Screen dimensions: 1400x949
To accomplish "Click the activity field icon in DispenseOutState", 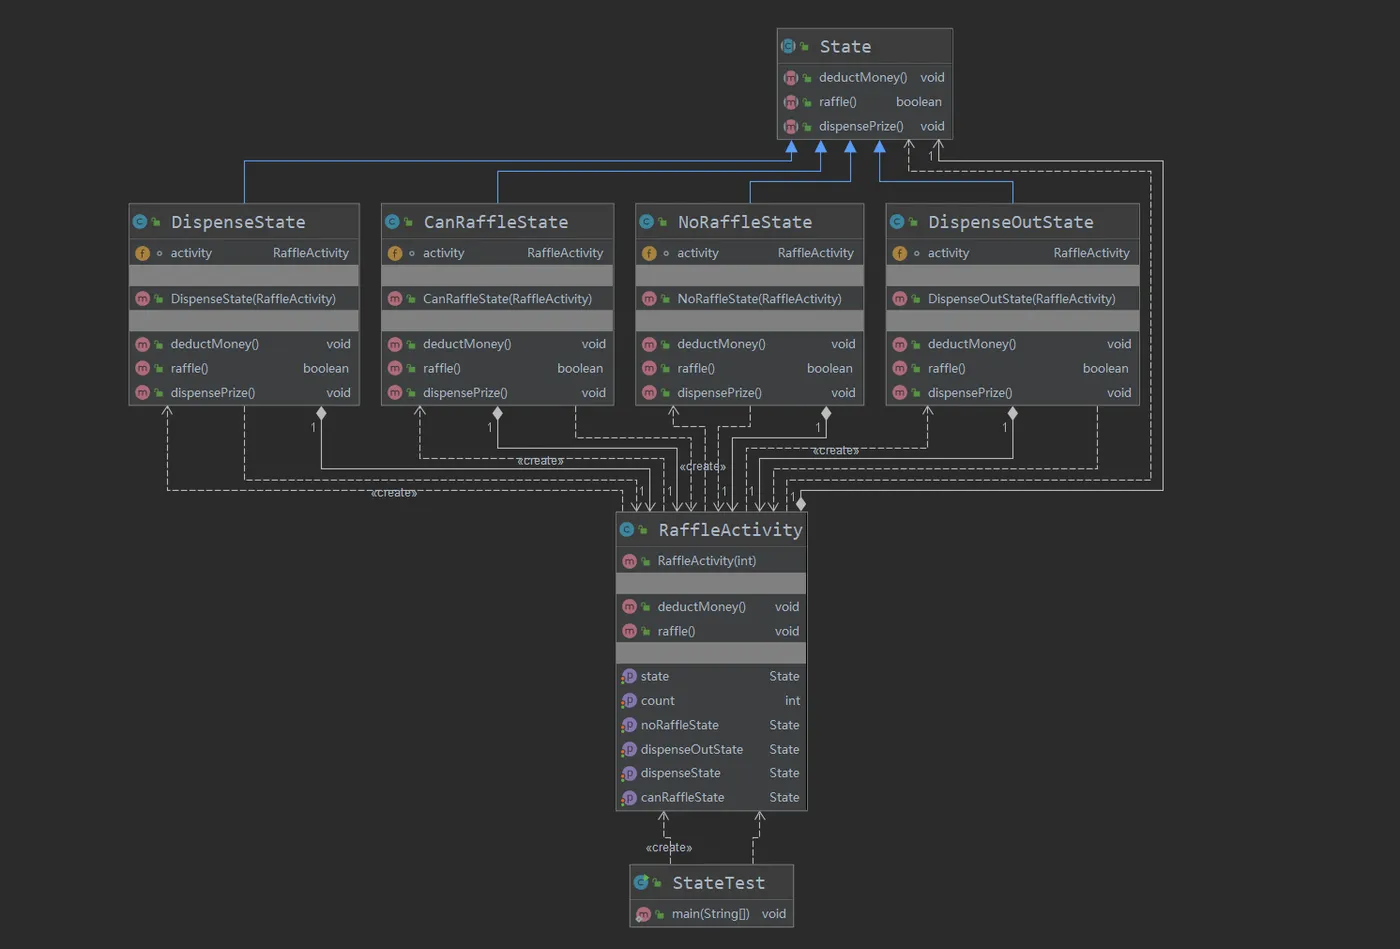I will click(899, 253).
